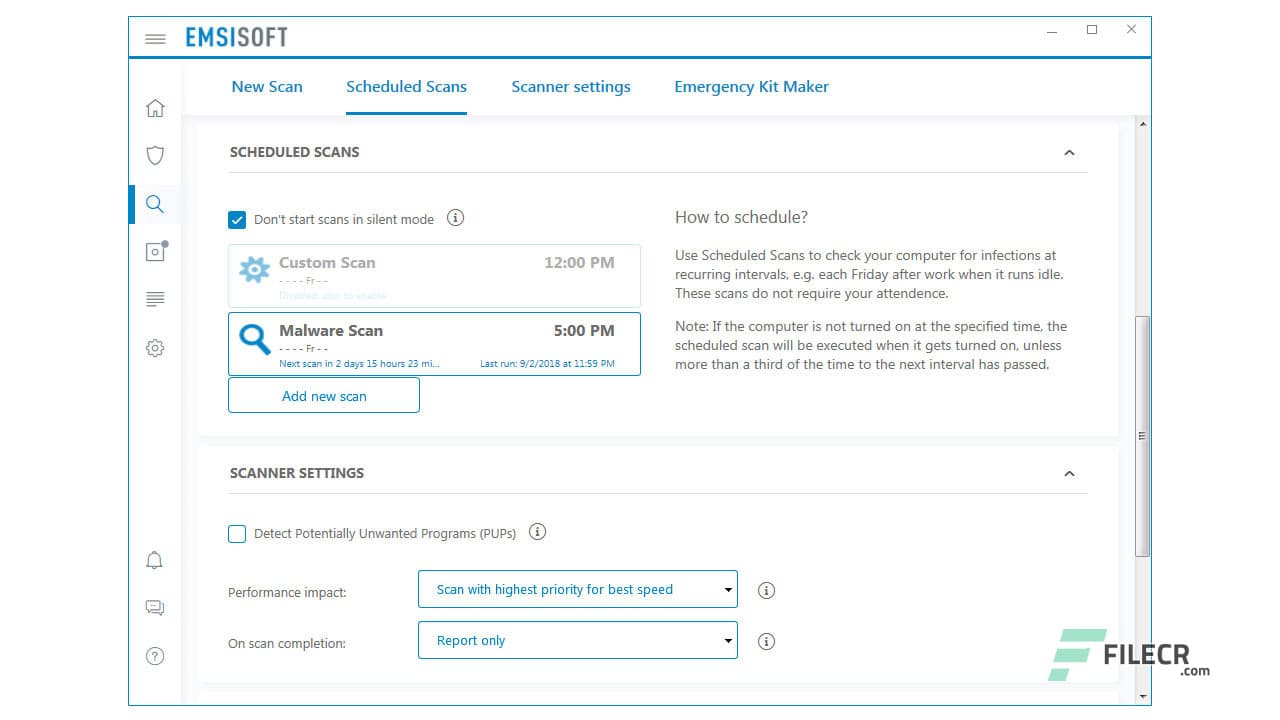
Task: Open the Home overview from the sidebar
Action: point(155,107)
